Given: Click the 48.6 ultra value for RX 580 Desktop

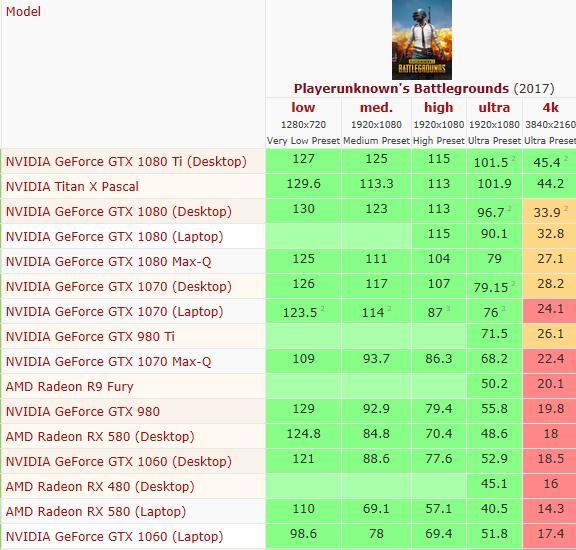Looking at the screenshot, I should pos(494,433).
